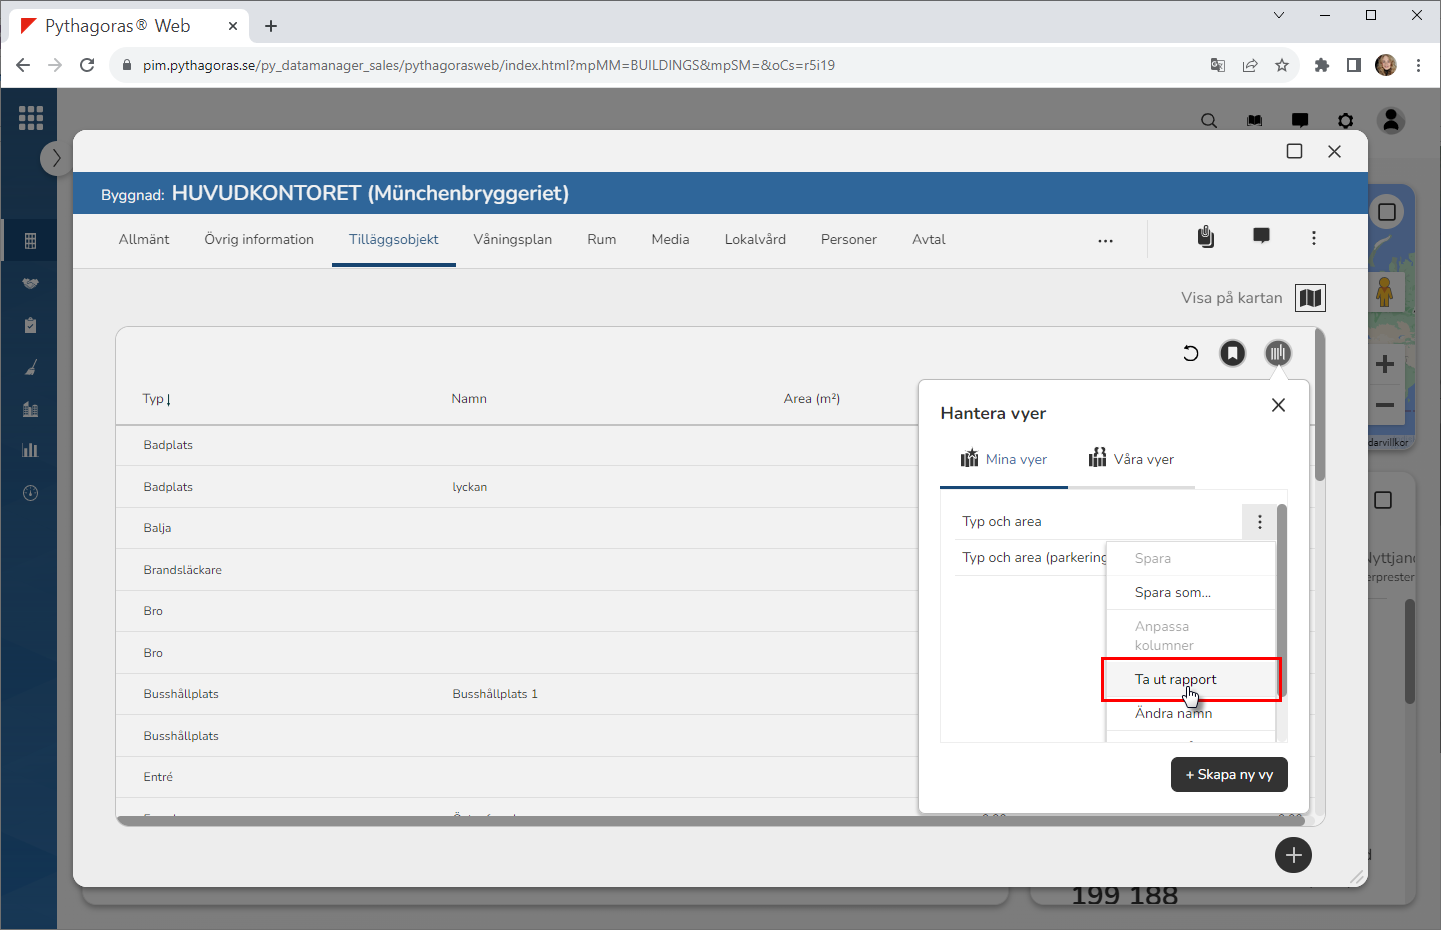1441x930 pixels.
Task: Click the reset view refresh icon
Action: click(x=1190, y=353)
